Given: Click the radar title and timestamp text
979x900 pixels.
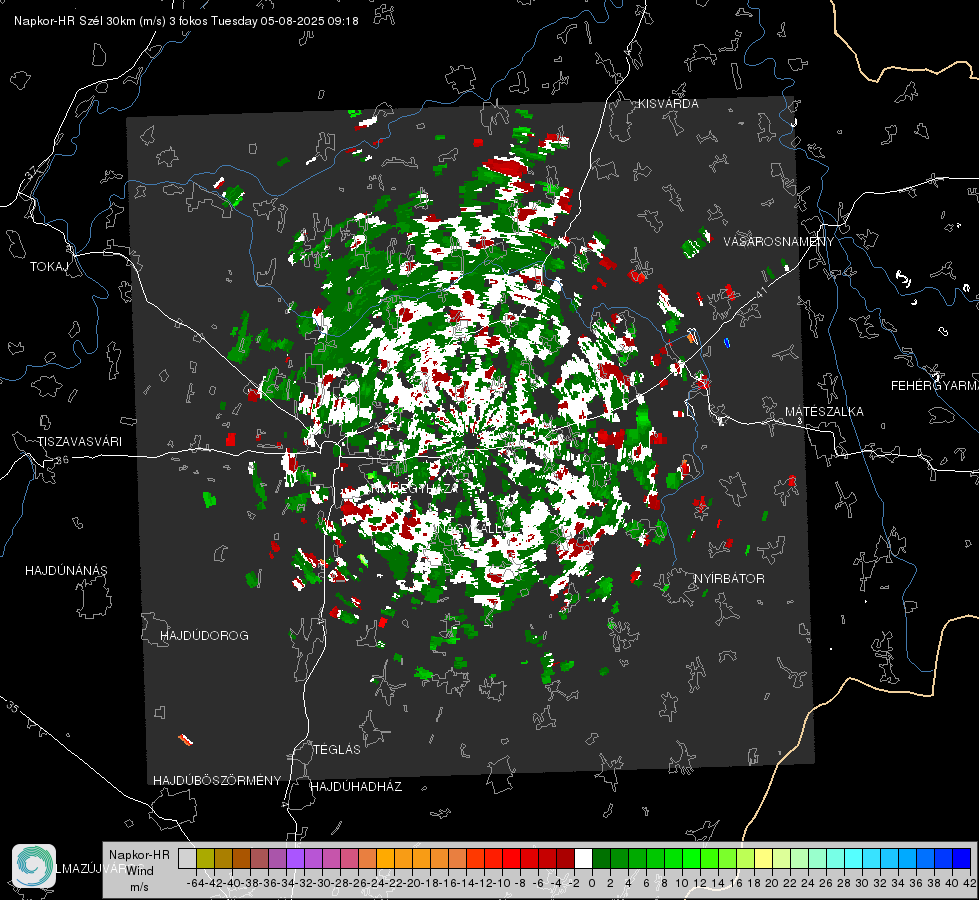Looking at the screenshot, I should (x=186, y=21).
